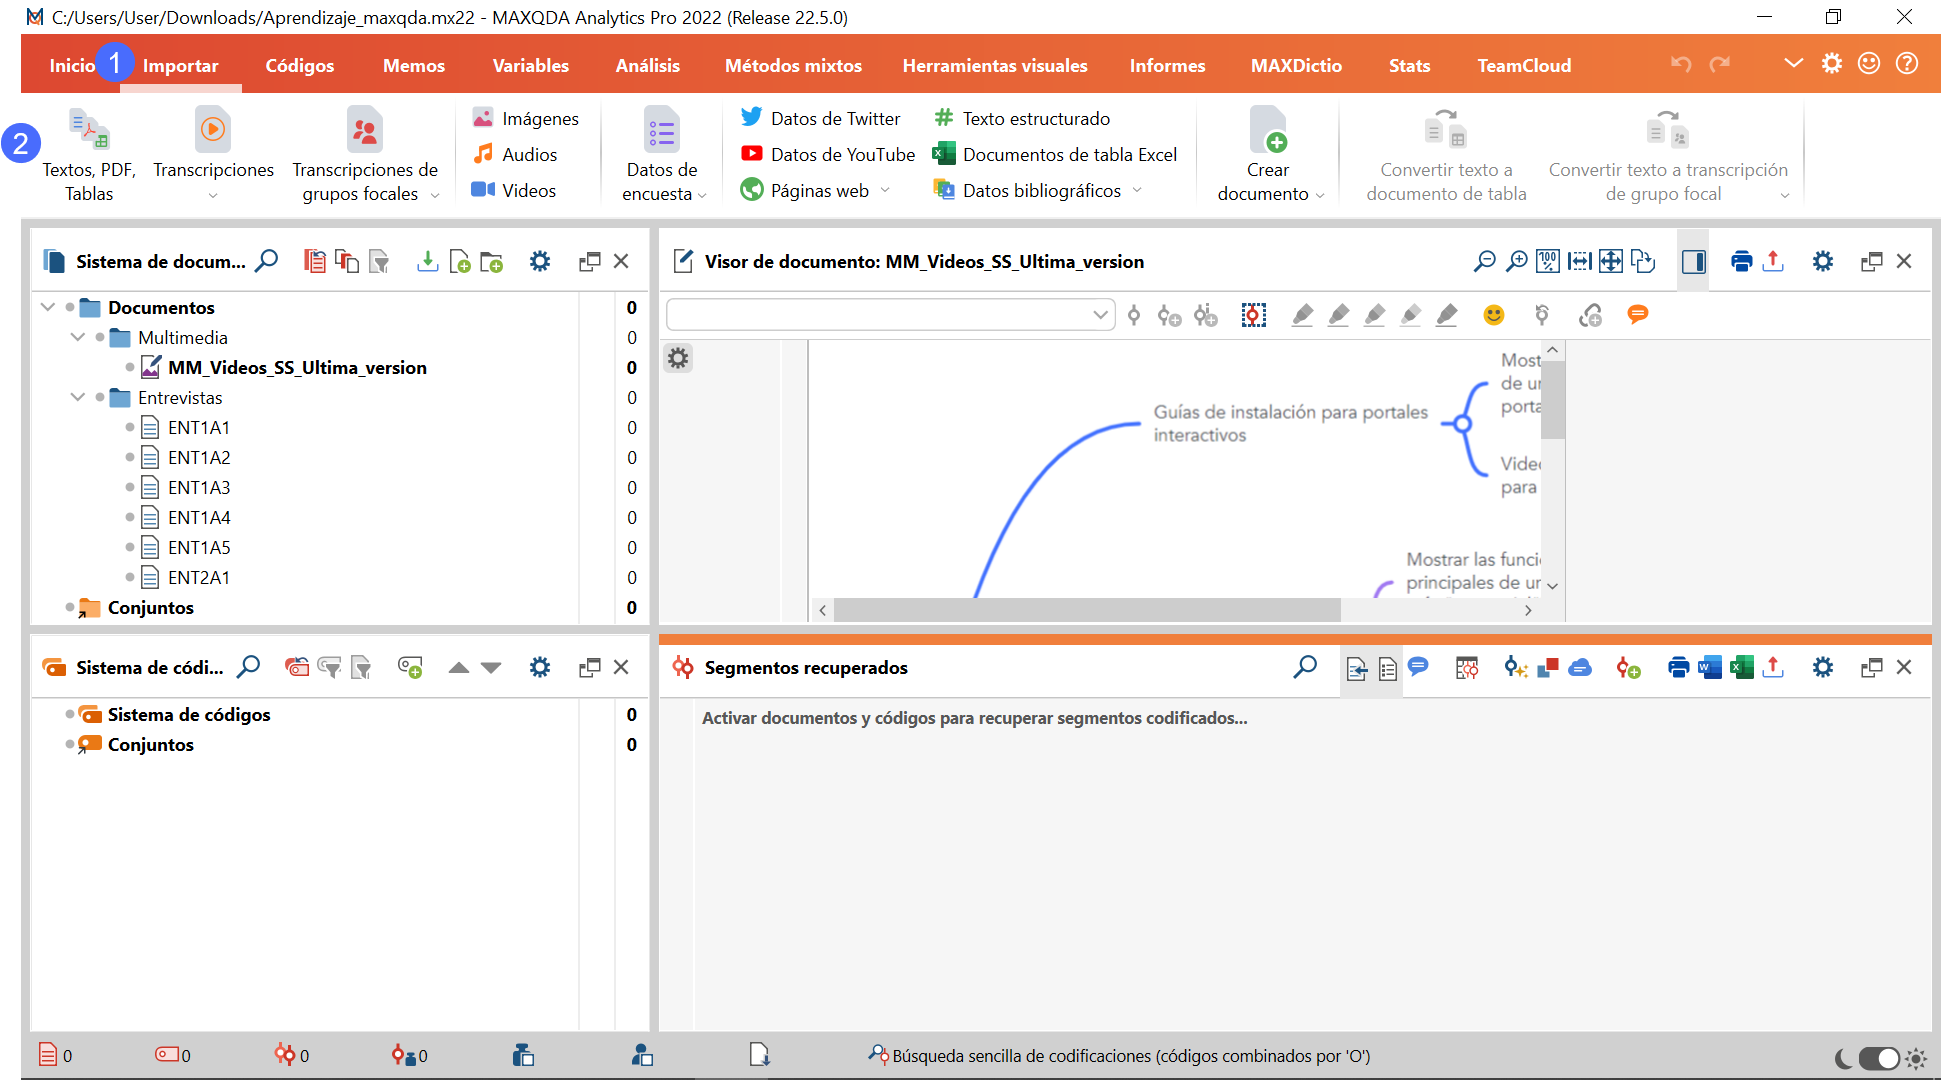Open the Métodos mixtos tab
1941x1080 pixels.
click(793, 66)
